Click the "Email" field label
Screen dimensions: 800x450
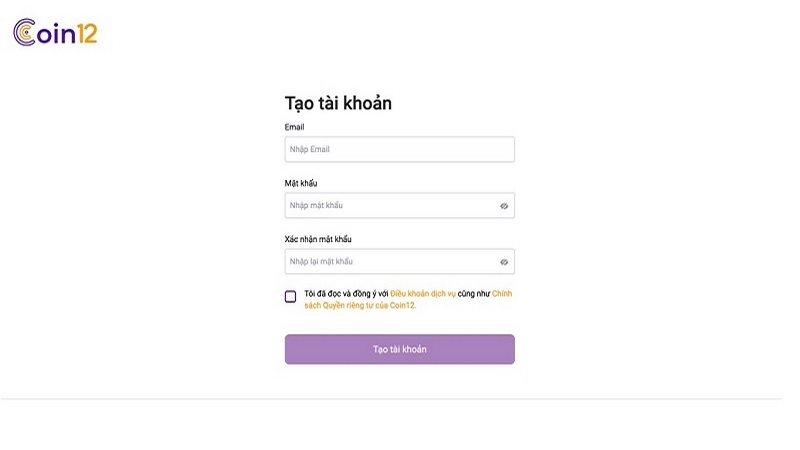pyautogui.click(x=295, y=127)
